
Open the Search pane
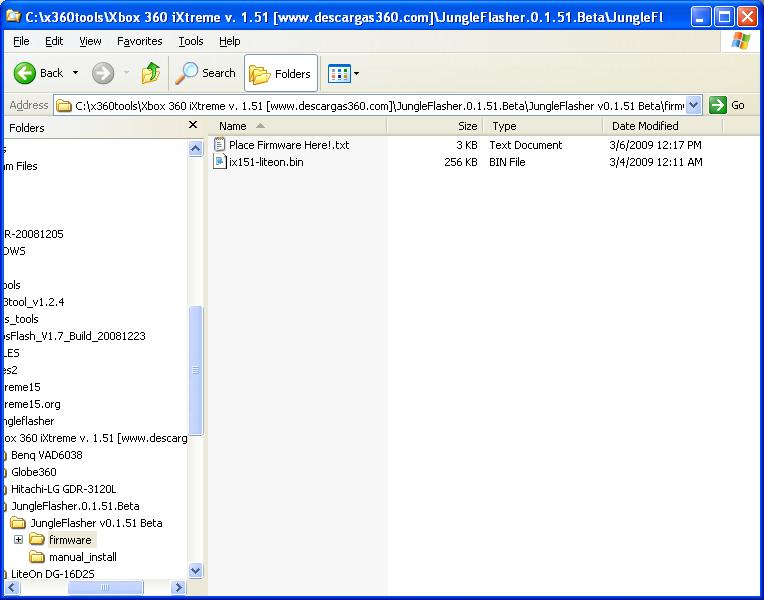point(205,73)
